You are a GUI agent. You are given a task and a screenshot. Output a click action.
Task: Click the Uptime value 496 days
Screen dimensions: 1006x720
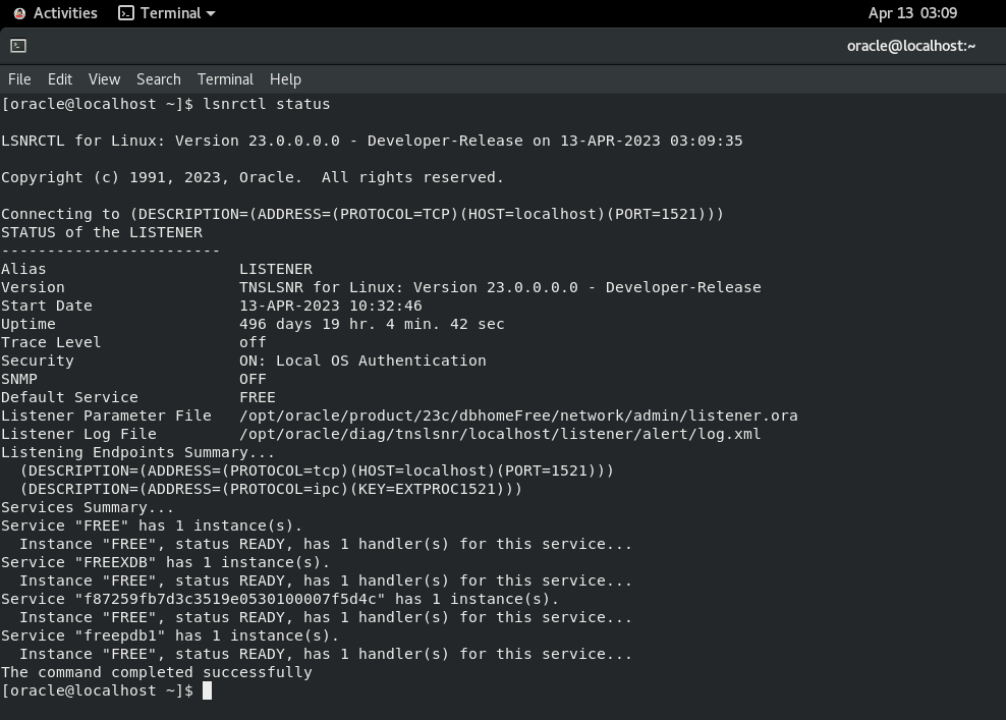[x=371, y=324]
